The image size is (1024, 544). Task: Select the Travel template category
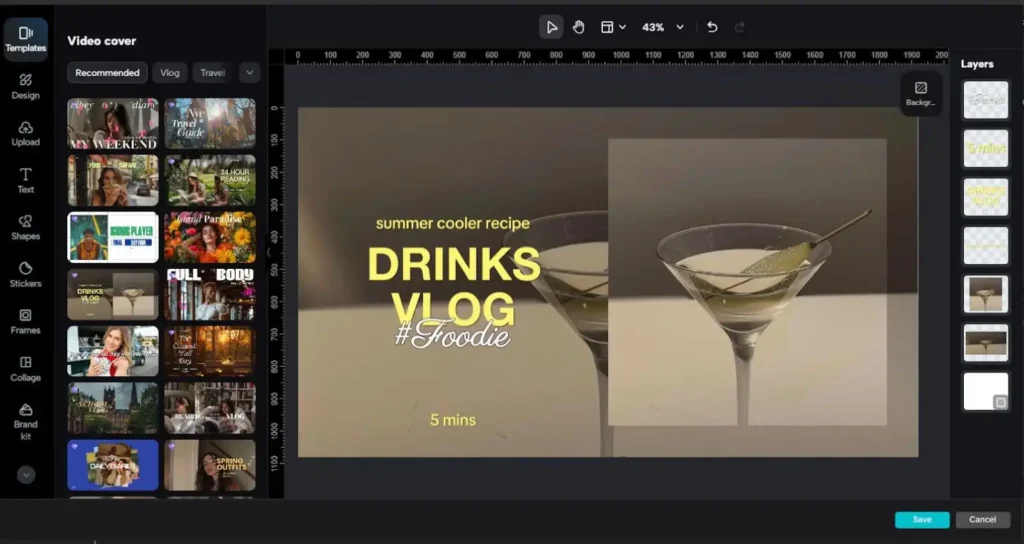pyautogui.click(x=212, y=72)
